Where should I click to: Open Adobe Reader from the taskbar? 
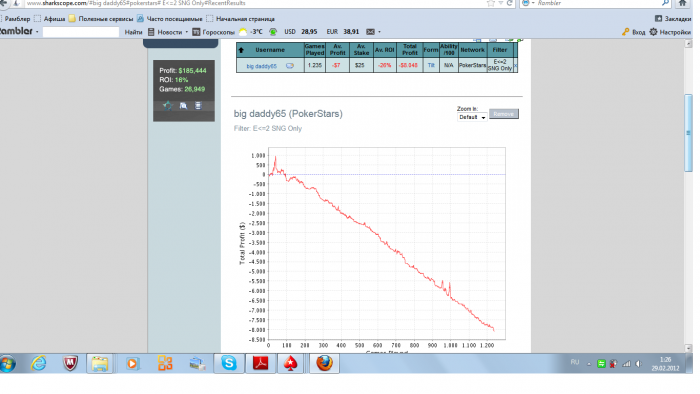[261, 363]
